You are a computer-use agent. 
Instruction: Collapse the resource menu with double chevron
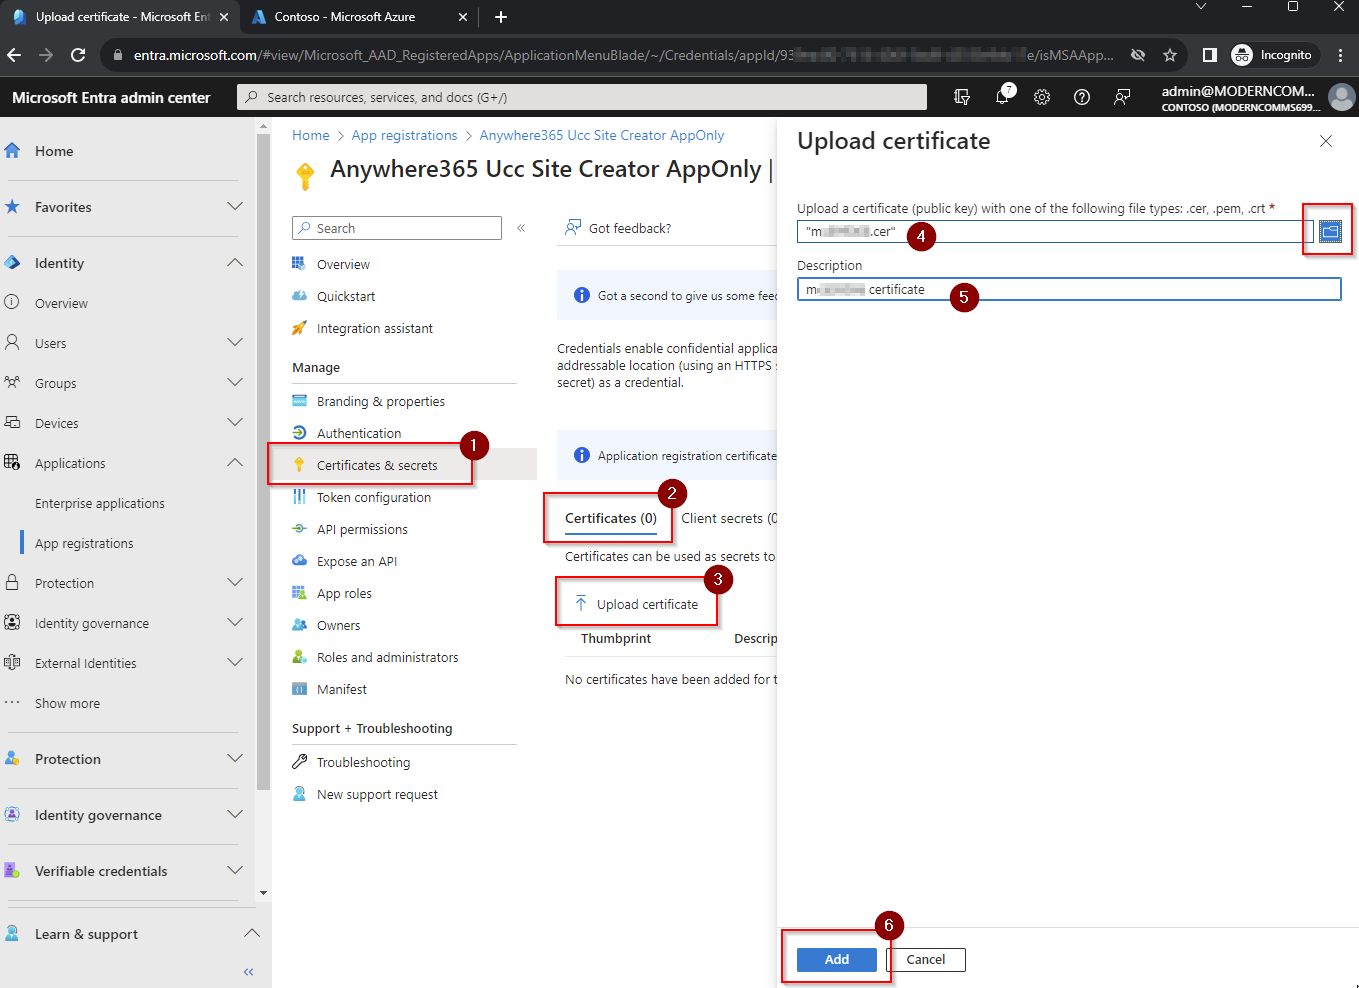tap(521, 228)
